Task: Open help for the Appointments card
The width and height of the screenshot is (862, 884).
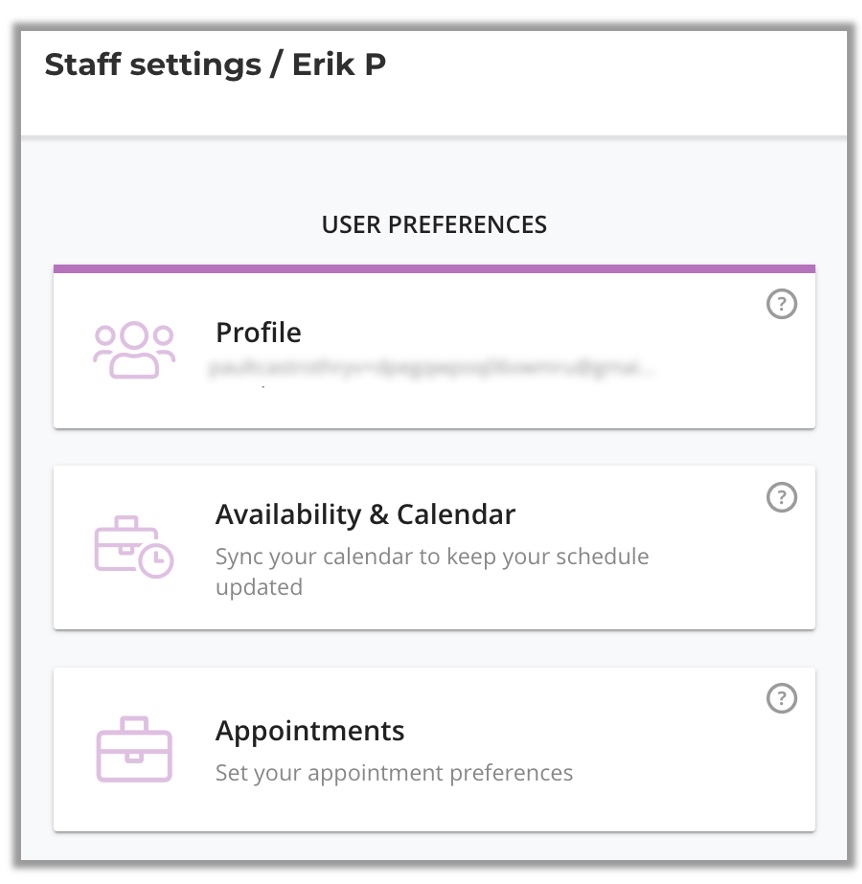Action: (x=781, y=698)
